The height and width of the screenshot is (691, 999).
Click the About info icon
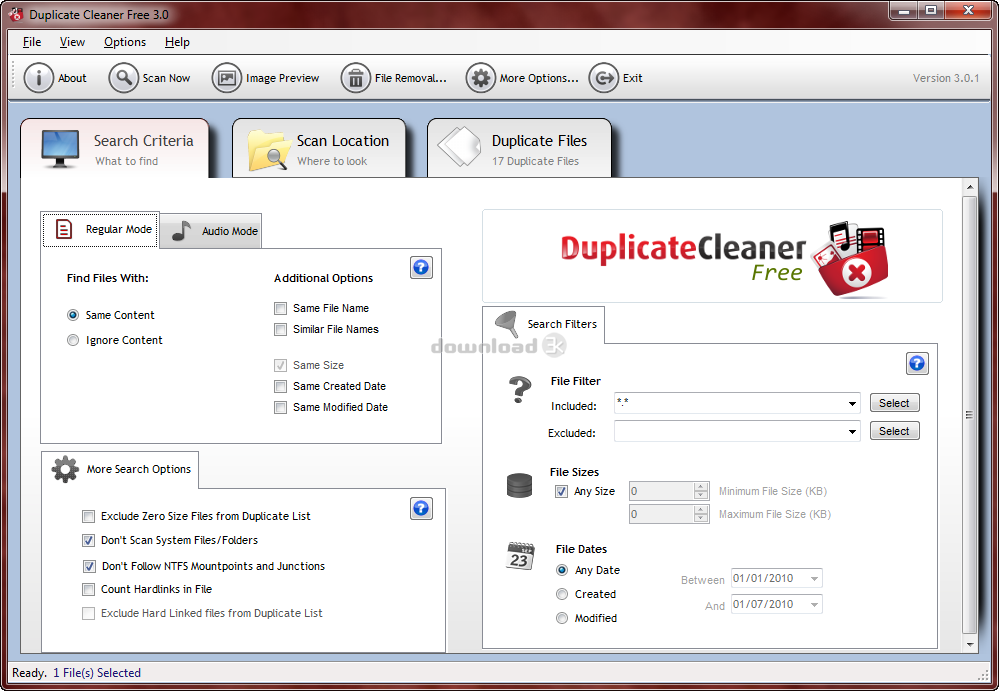point(38,78)
